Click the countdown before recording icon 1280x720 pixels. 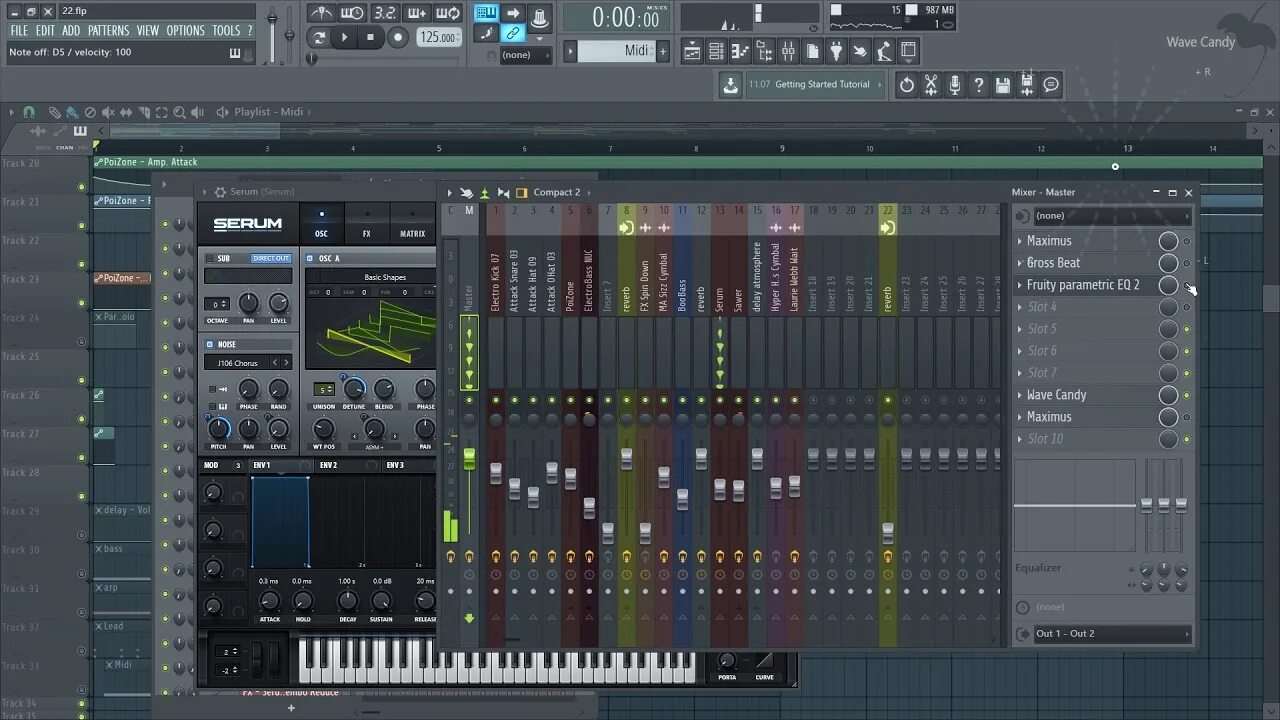click(x=384, y=13)
